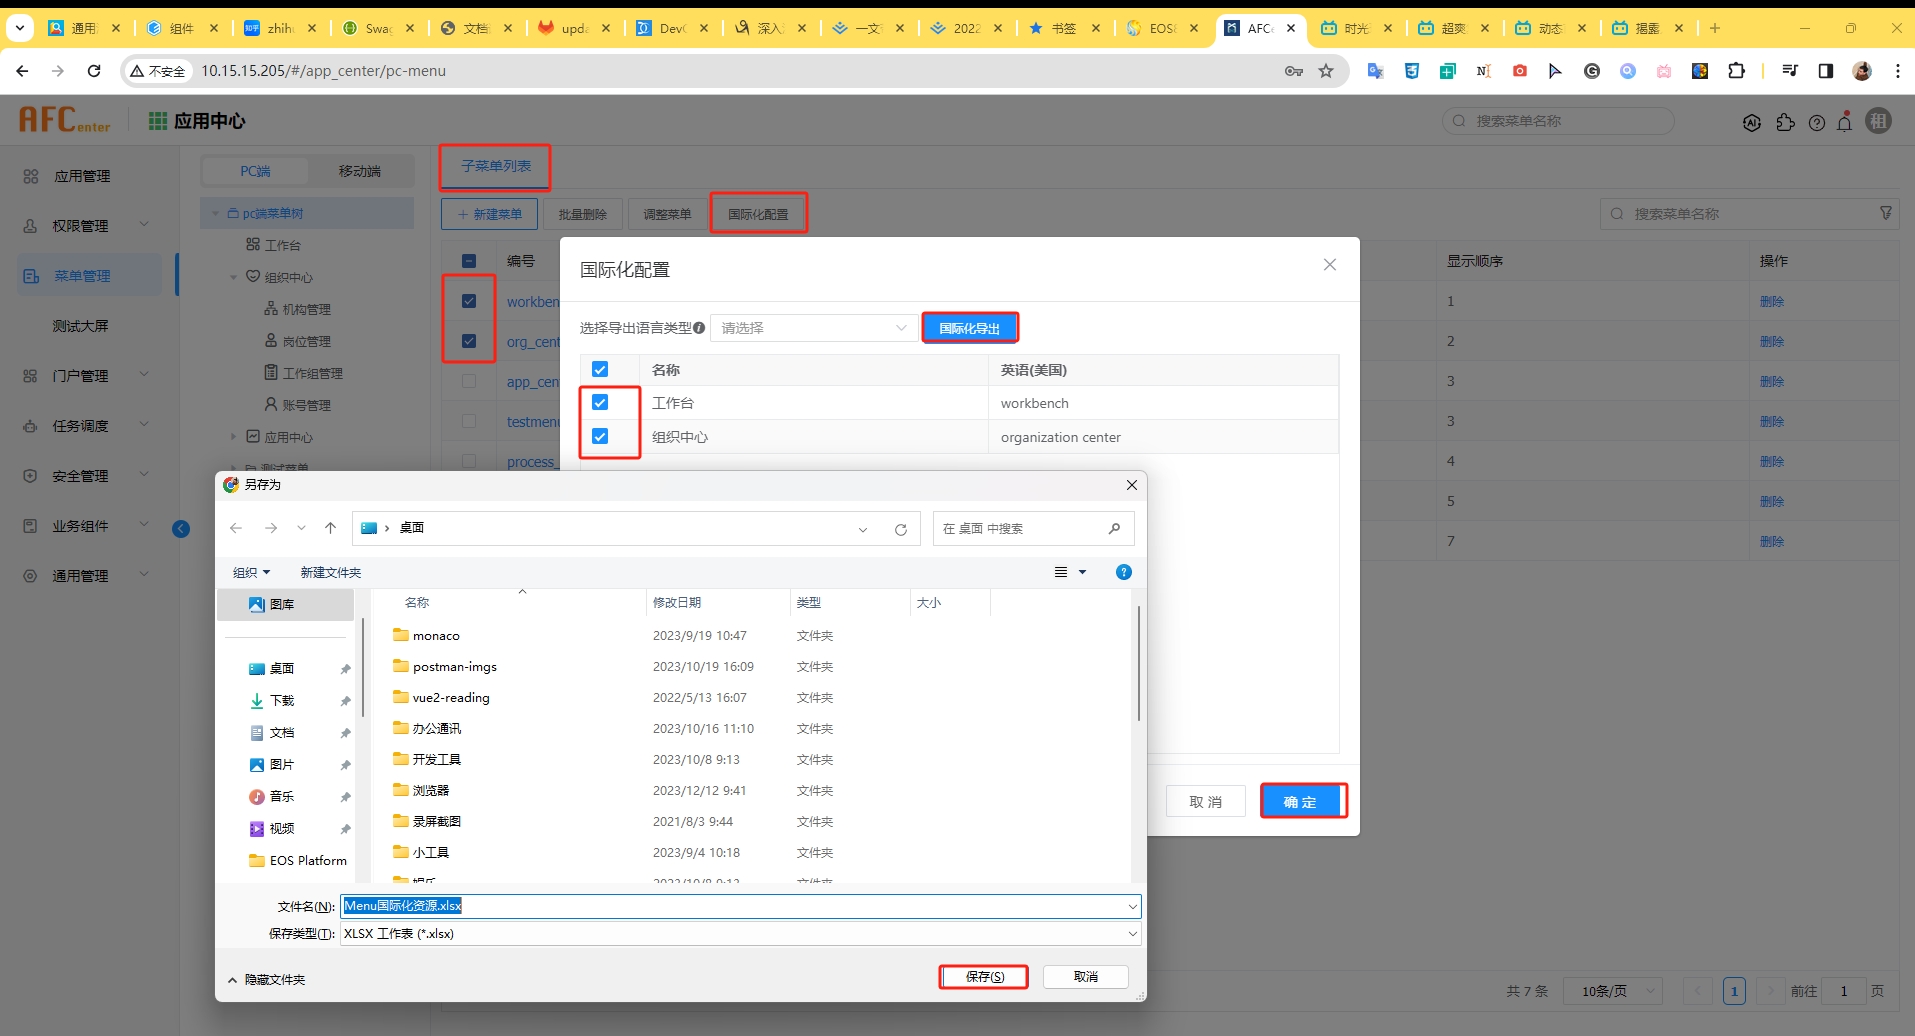Click the Save As file list scrollbar
Screen dimensions: 1915x1036
tap(1138, 660)
